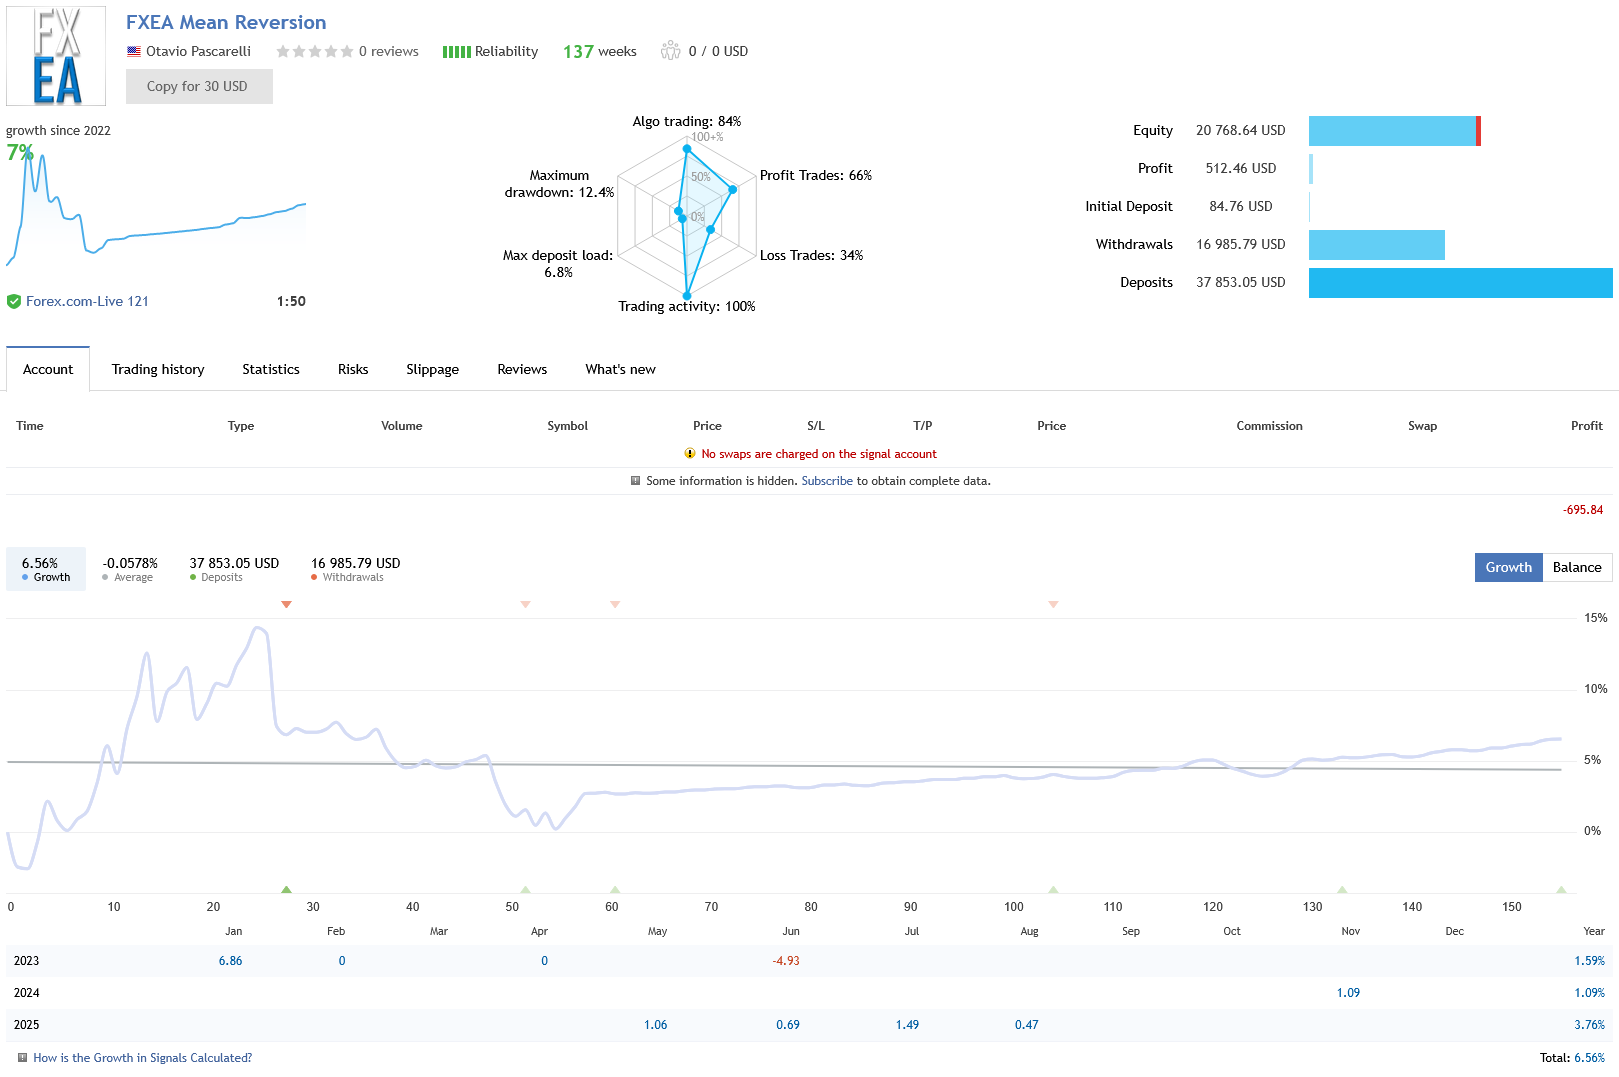Open author Otavio Pascarelli's profile

[x=198, y=51]
